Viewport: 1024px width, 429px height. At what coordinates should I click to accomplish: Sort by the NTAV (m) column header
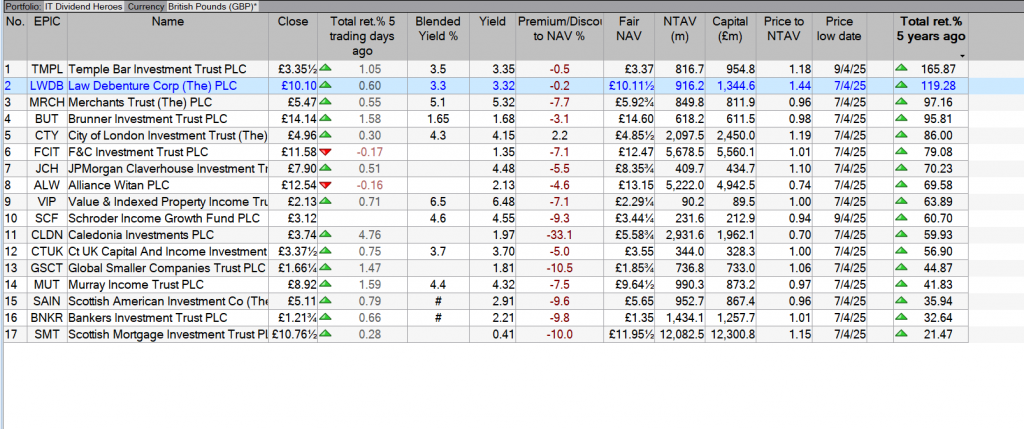(680, 37)
